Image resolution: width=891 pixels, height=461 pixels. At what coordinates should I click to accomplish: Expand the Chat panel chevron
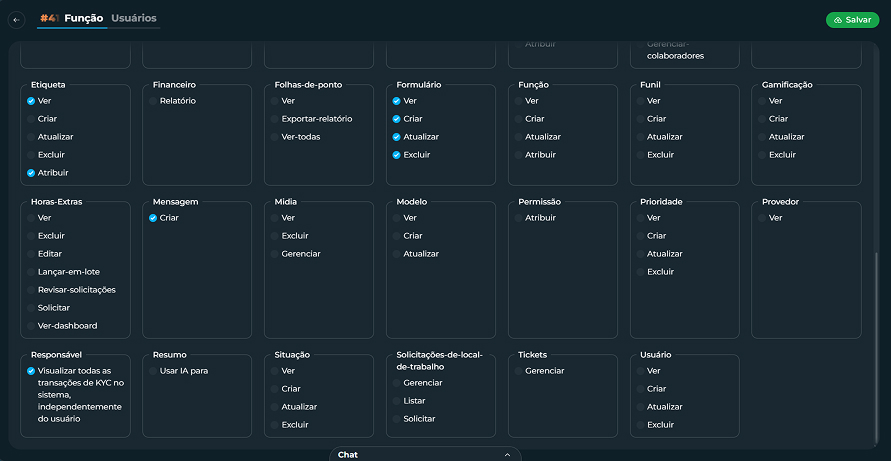point(507,455)
